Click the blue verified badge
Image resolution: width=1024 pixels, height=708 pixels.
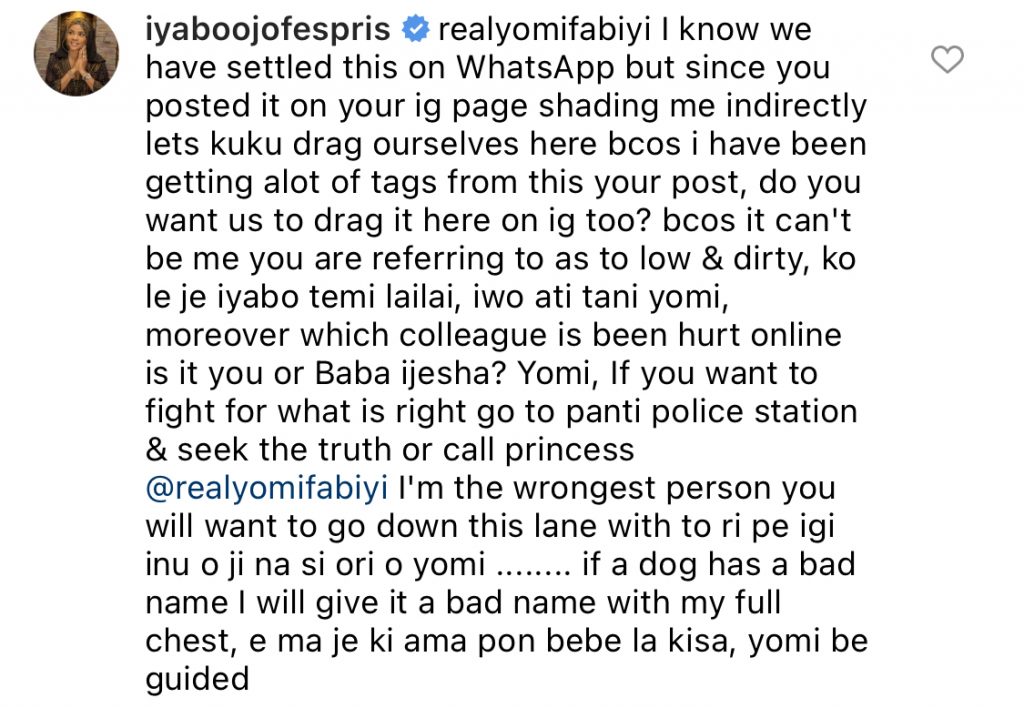click(x=414, y=30)
